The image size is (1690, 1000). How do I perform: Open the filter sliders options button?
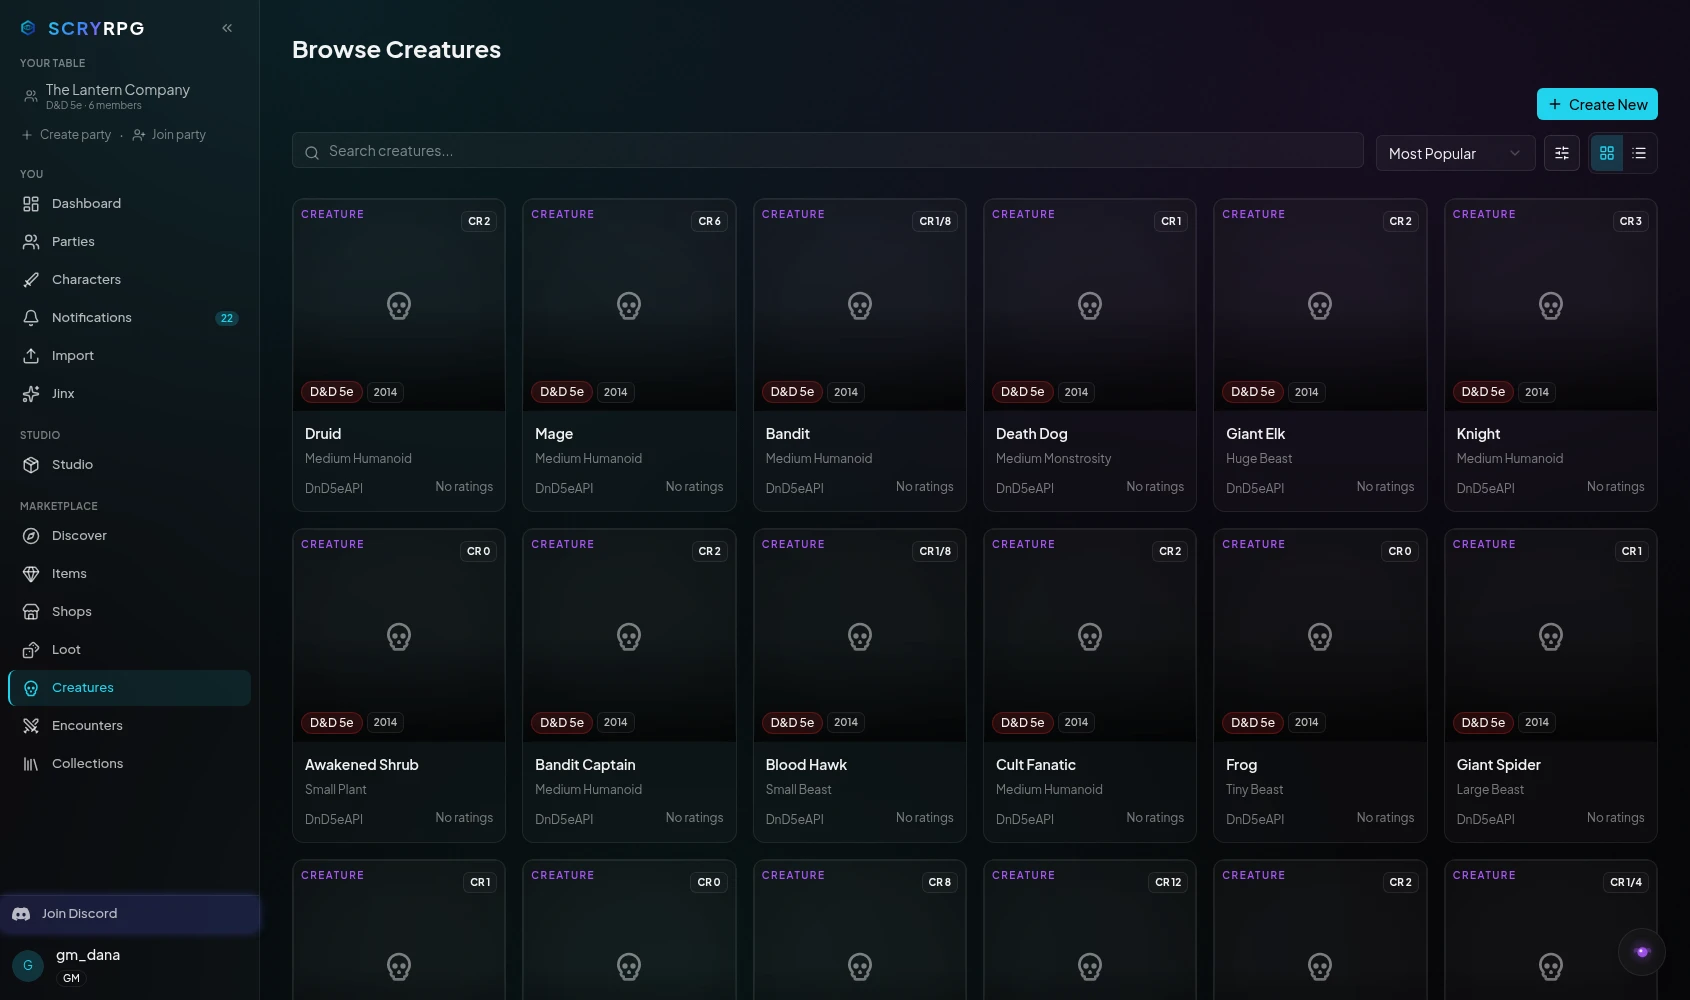click(1562, 153)
